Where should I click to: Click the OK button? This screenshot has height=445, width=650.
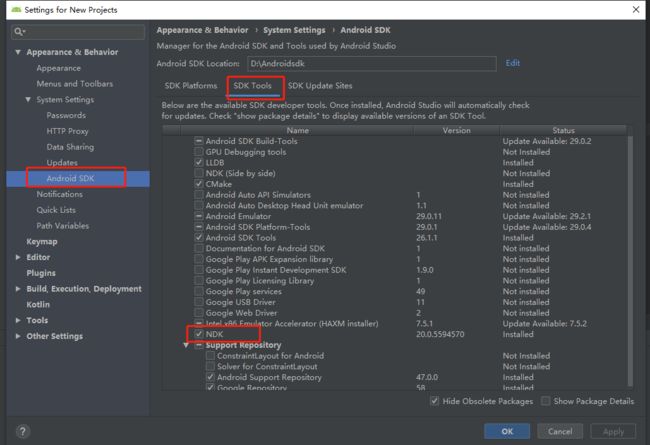point(507,431)
